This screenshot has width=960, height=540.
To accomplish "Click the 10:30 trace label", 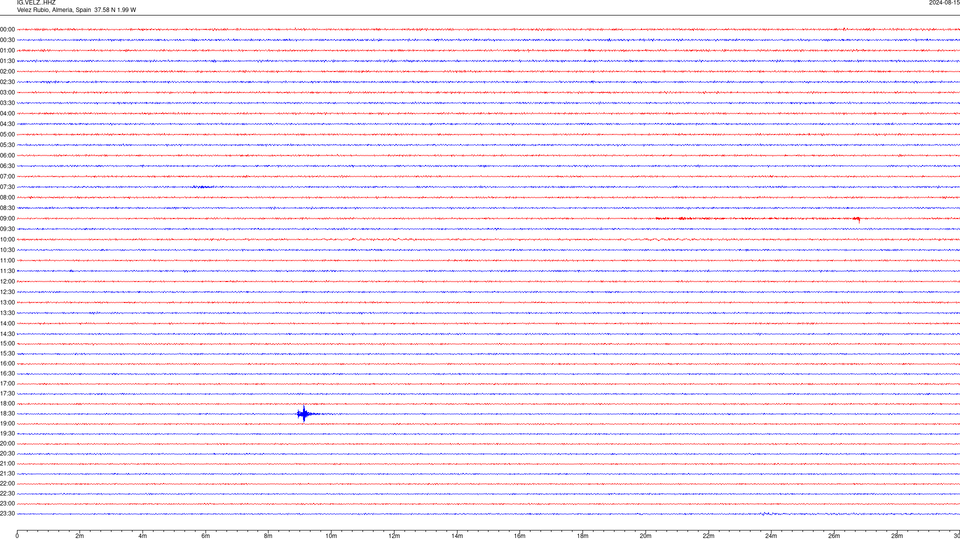I will point(7,250).
